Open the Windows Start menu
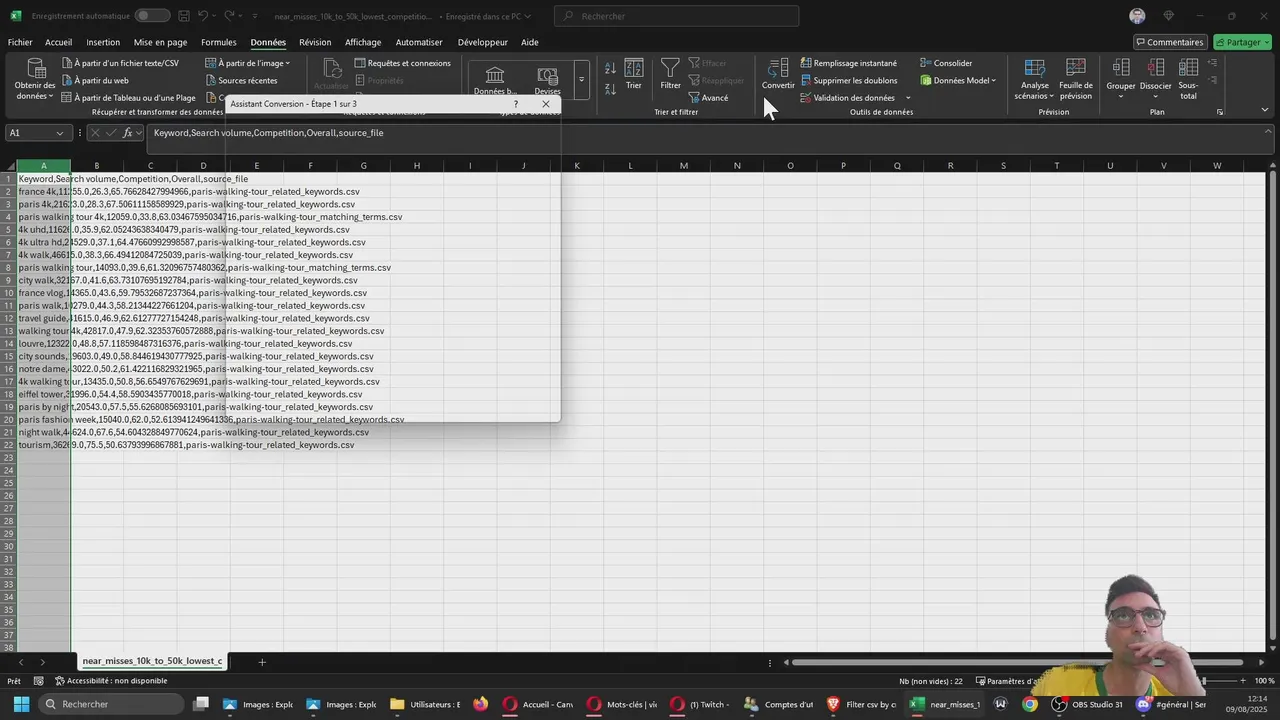This screenshot has height=720, width=1280. pyautogui.click(x=21, y=704)
